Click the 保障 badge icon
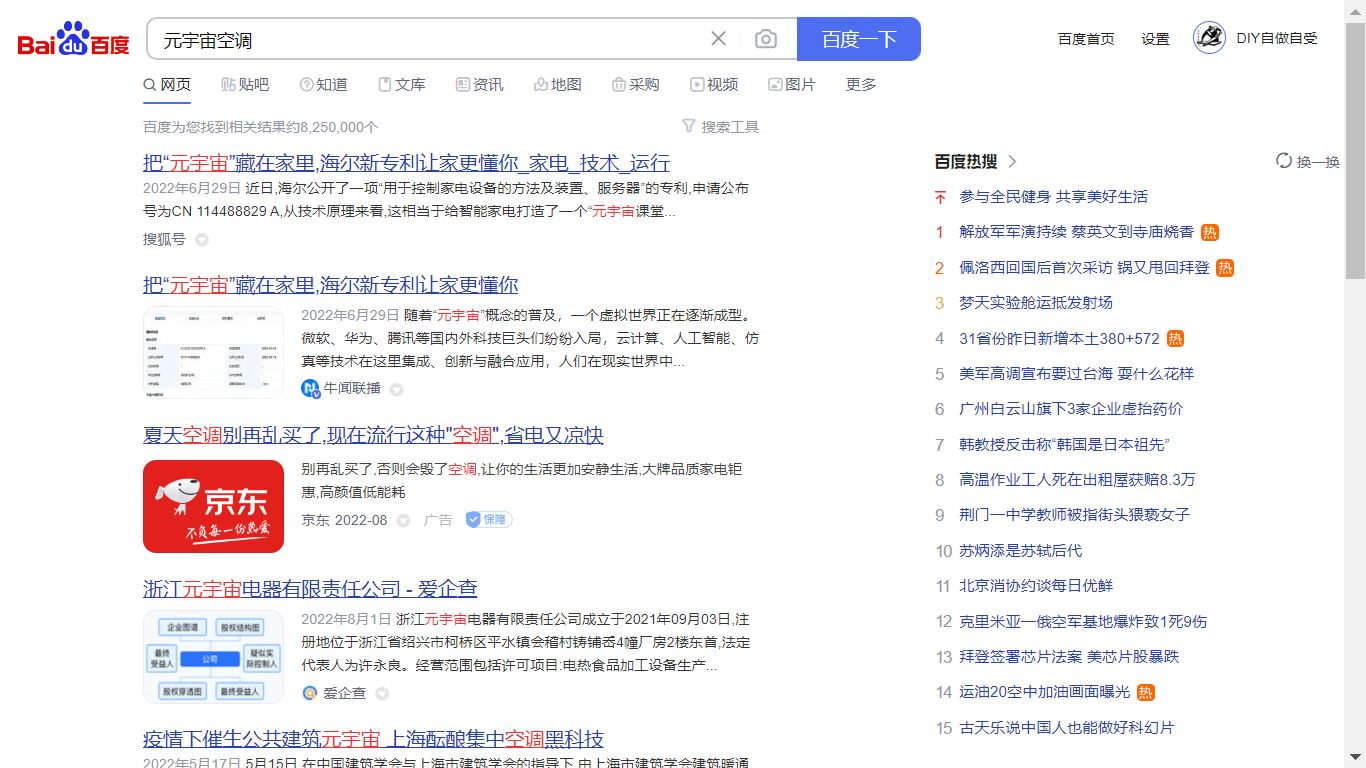Viewport: 1366px width, 768px height. [x=489, y=520]
